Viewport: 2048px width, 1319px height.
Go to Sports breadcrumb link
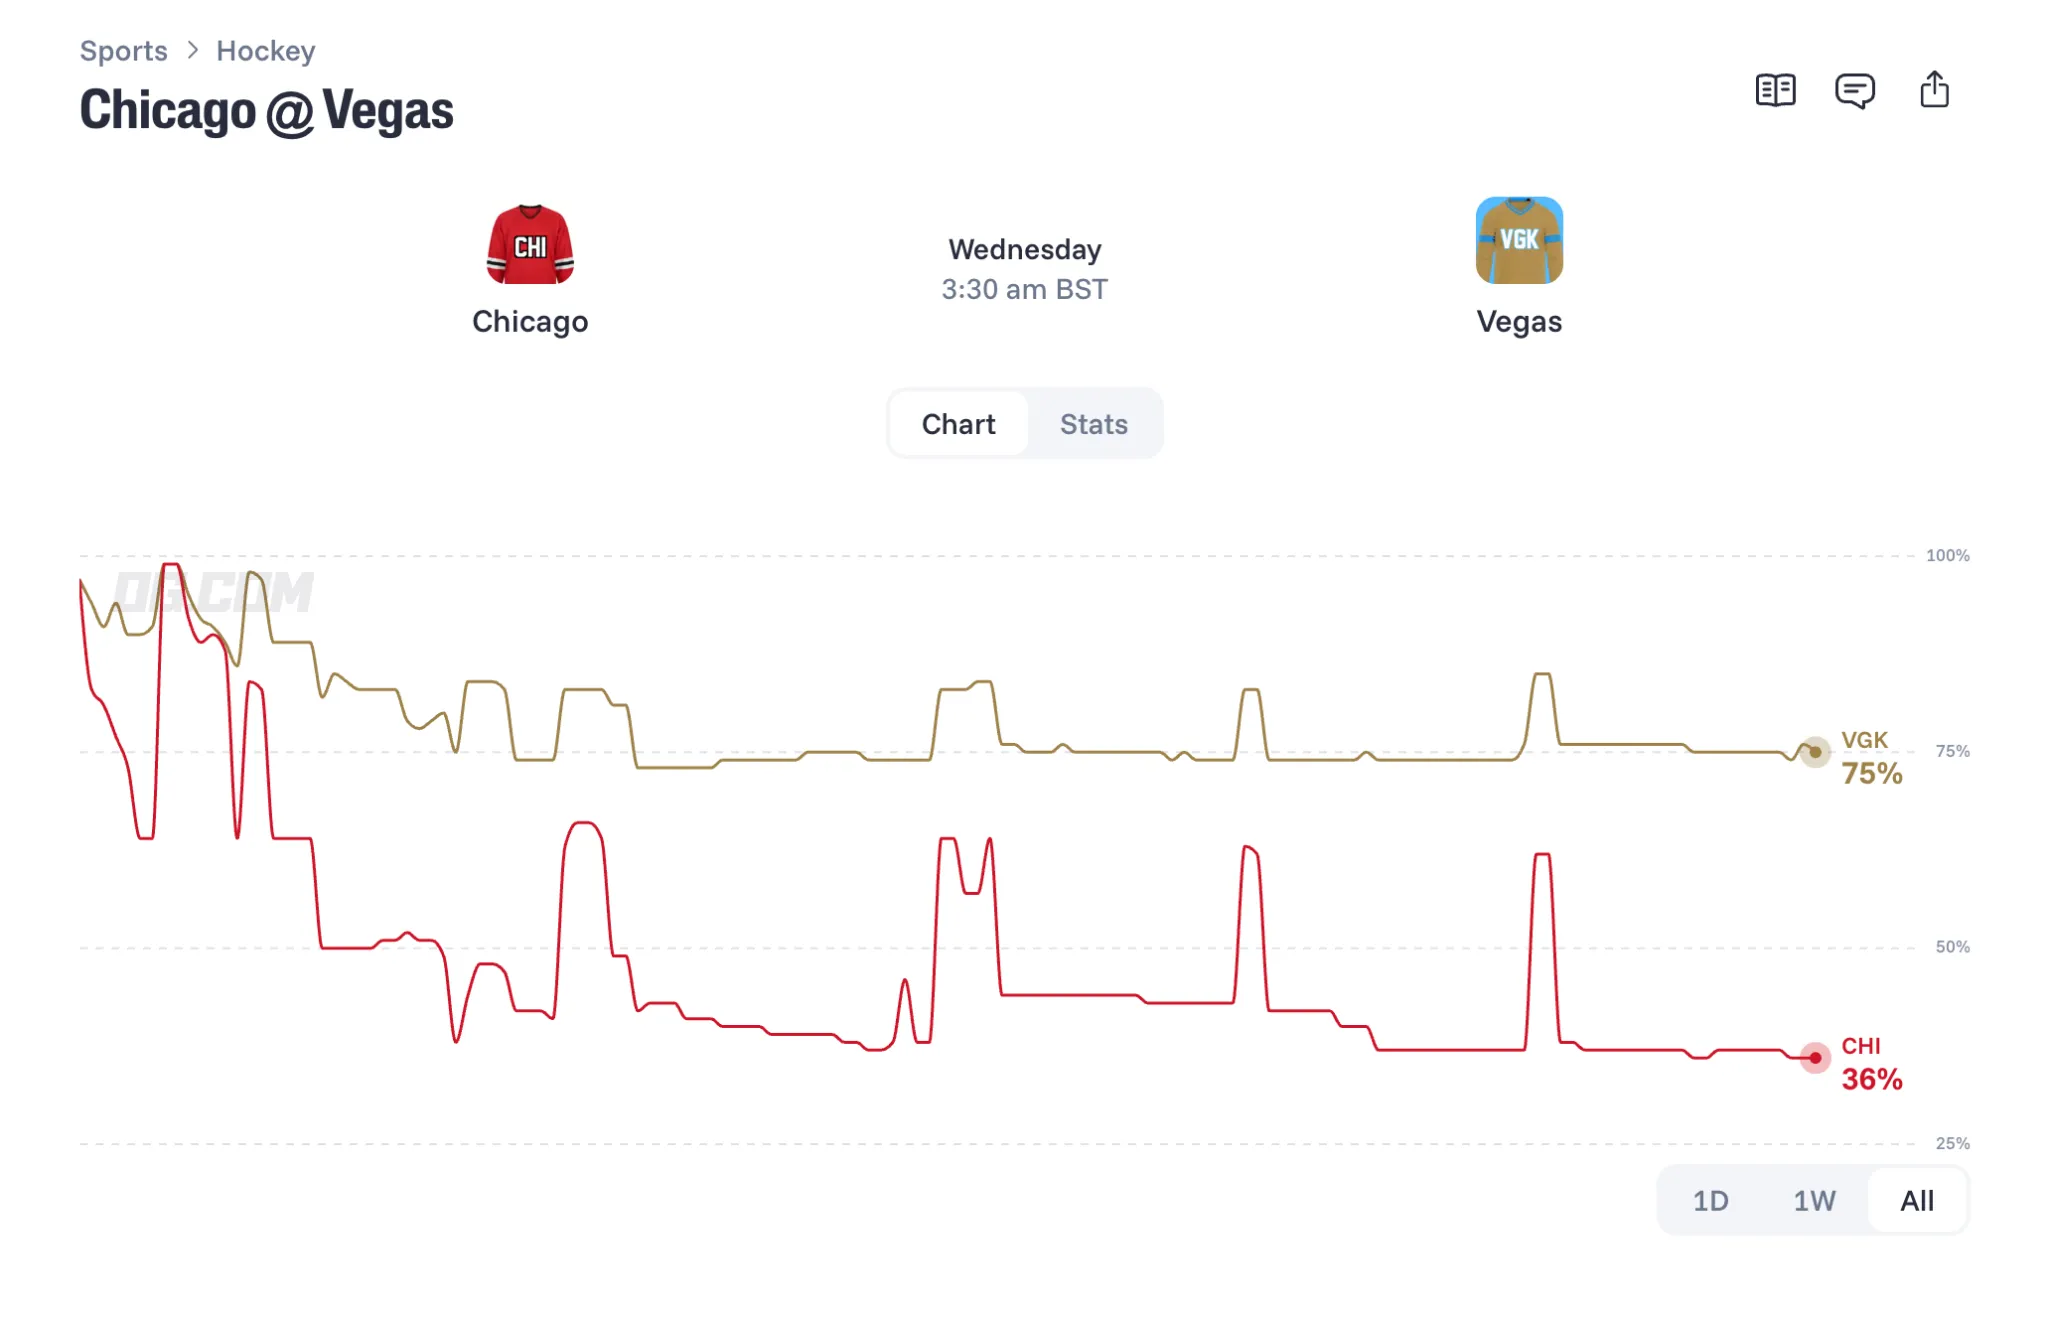click(124, 50)
